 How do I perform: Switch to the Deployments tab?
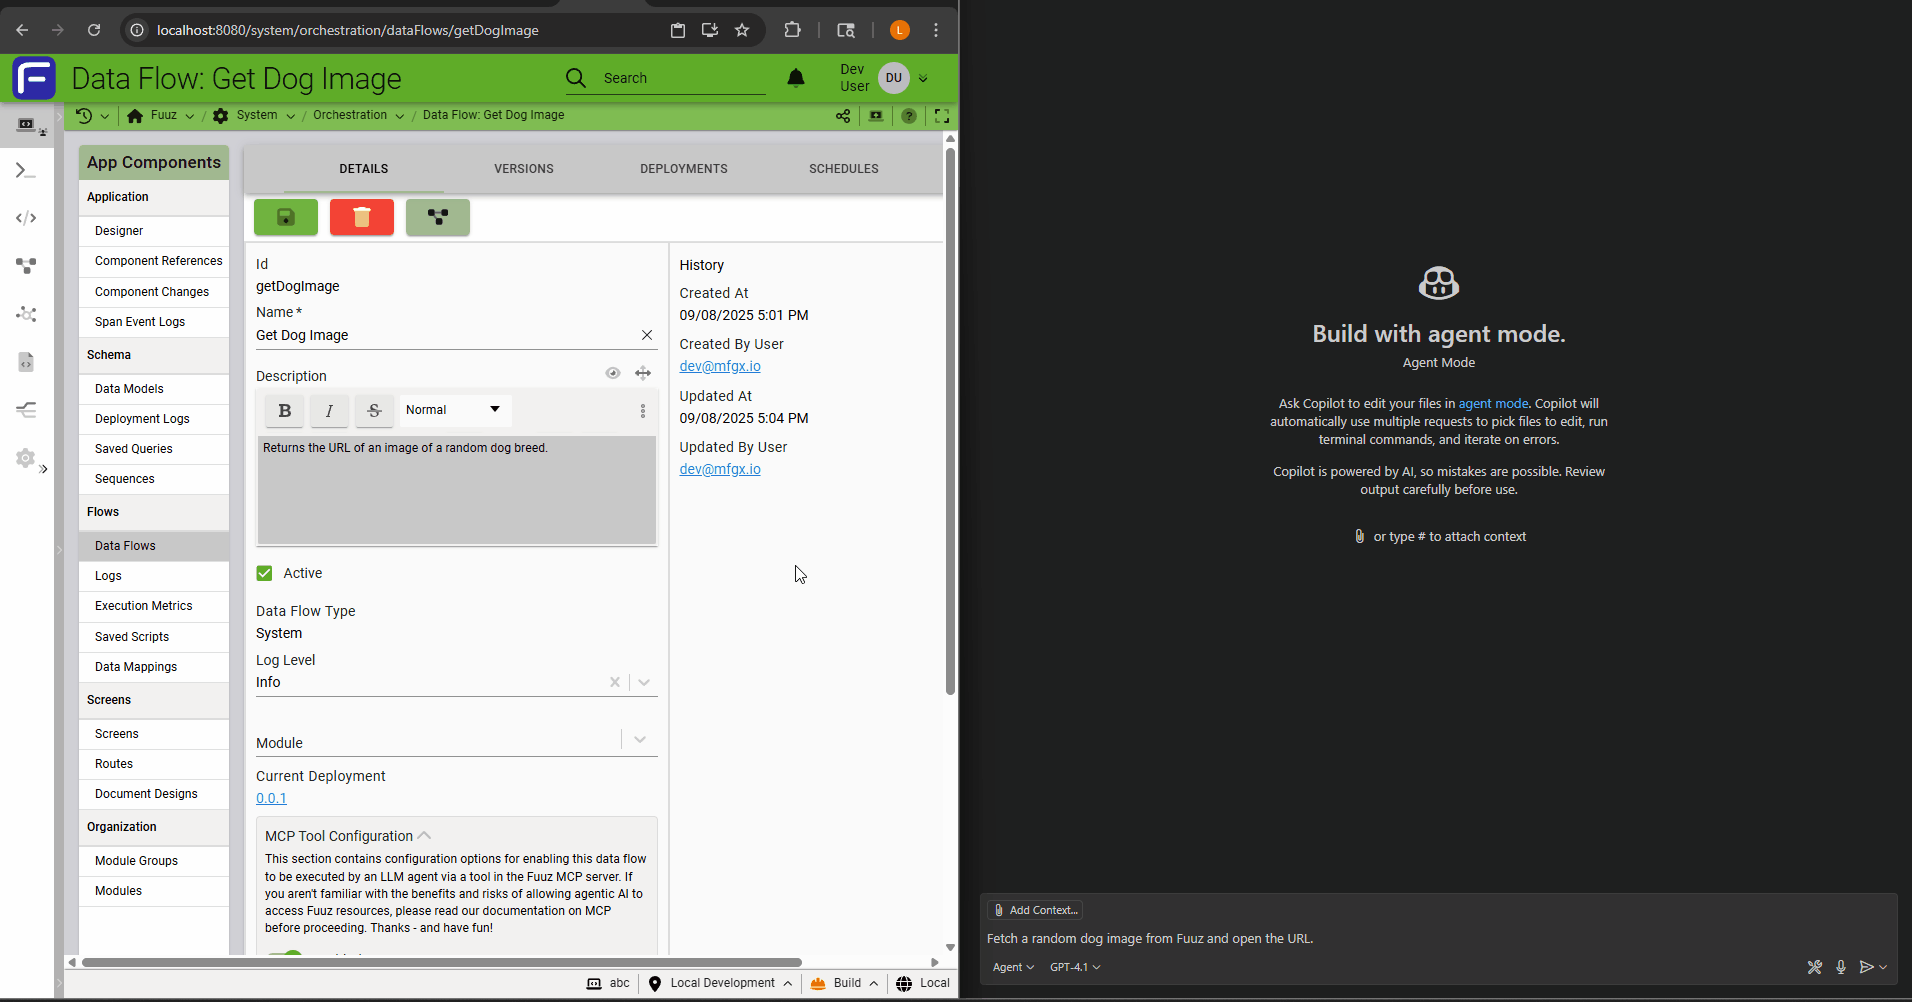click(x=684, y=169)
